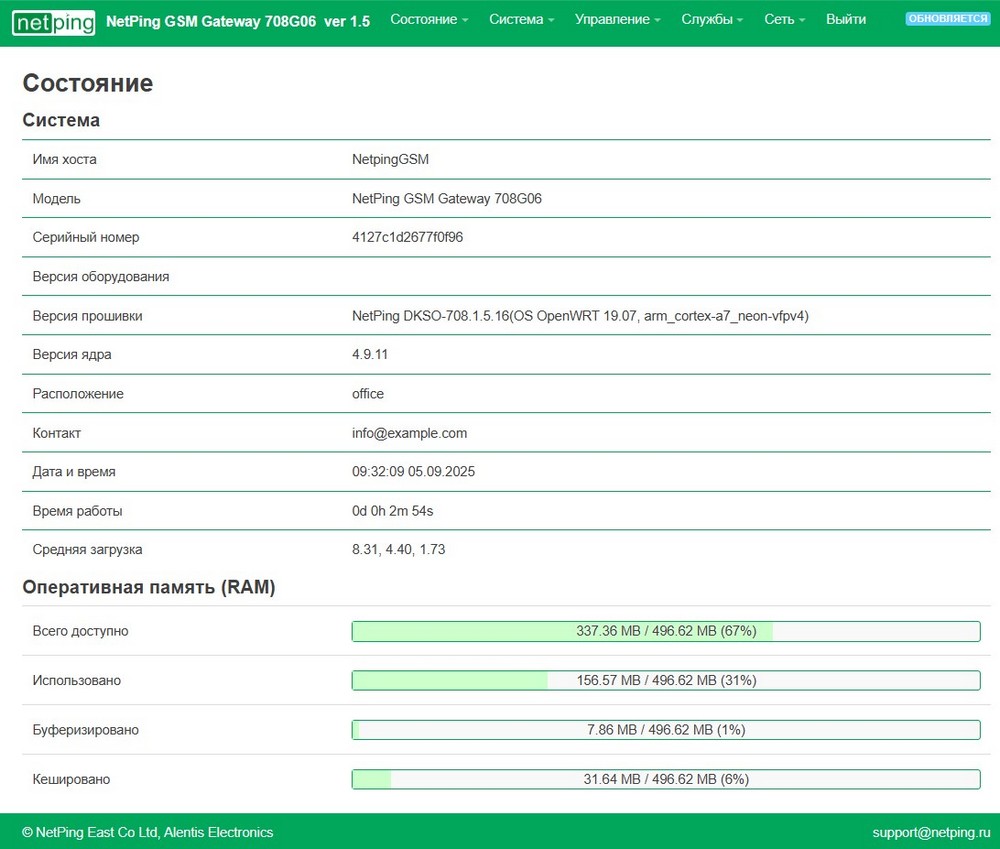Click the NetPing GSM Gateway 708G06 title
Image resolution: width=1000 pixels, height=849 pixels.
(x=237, y=21)
